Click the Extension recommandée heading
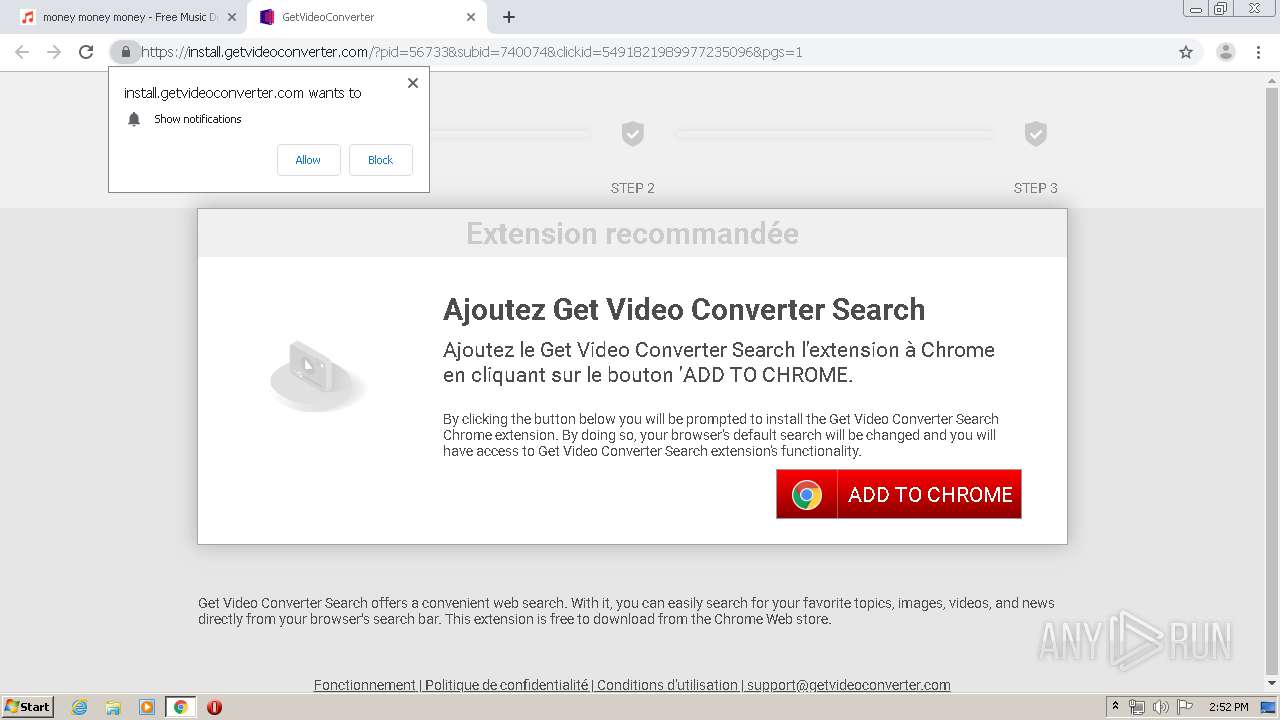 632,233
